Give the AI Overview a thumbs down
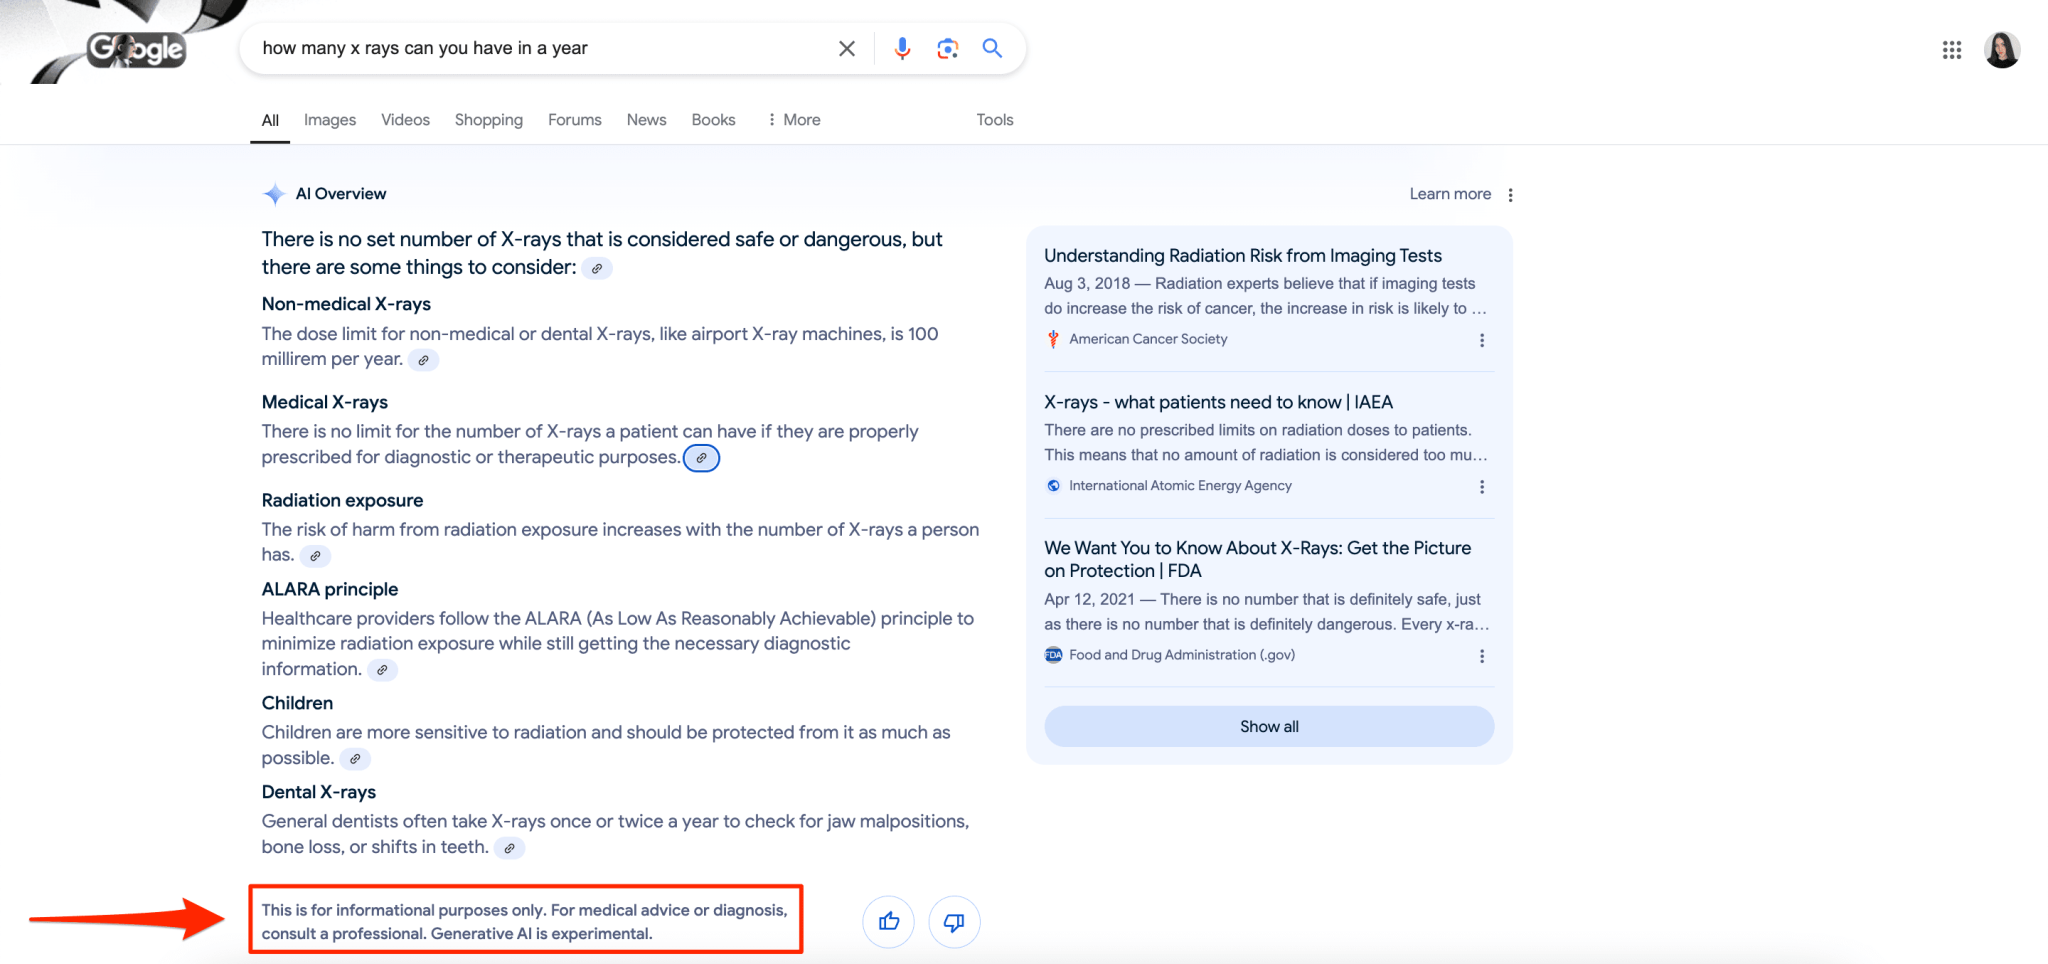Viewport: 2048px width, 964px height. point(954,921)
